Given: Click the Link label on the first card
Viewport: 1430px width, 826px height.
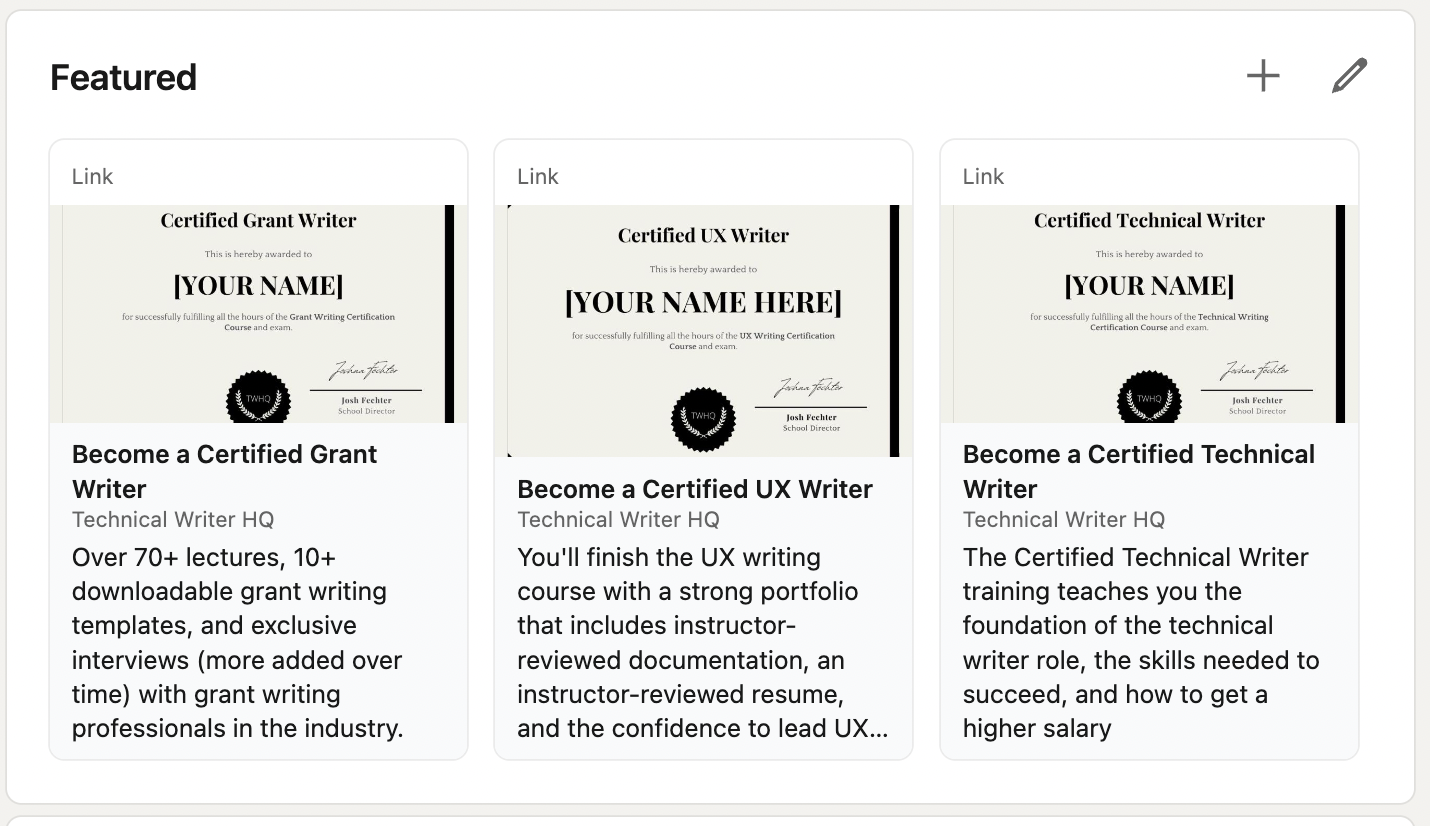Looking at the screenshot, I should (x=92, y=176).
